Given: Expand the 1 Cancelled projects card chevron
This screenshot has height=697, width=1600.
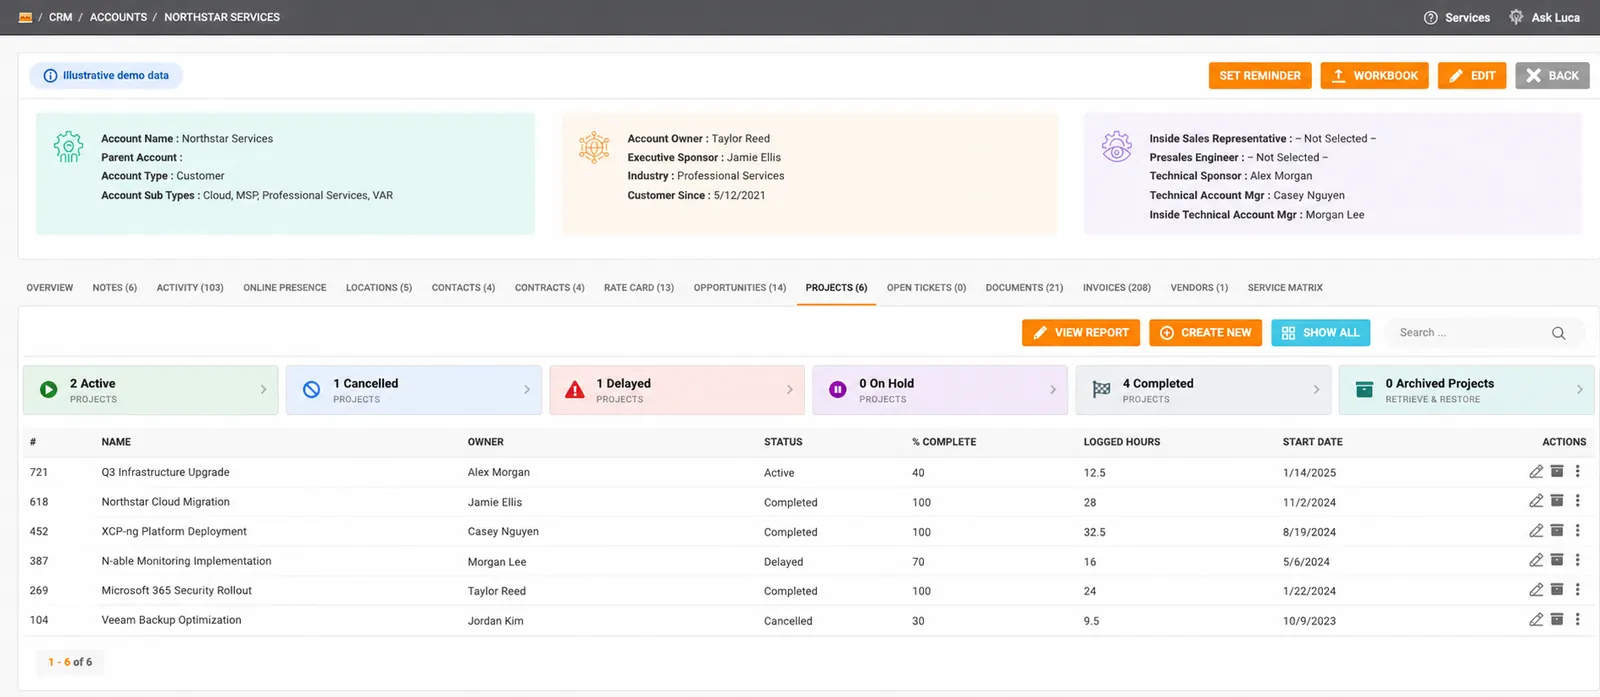Looking at the screenshot, I should point(527,390).
